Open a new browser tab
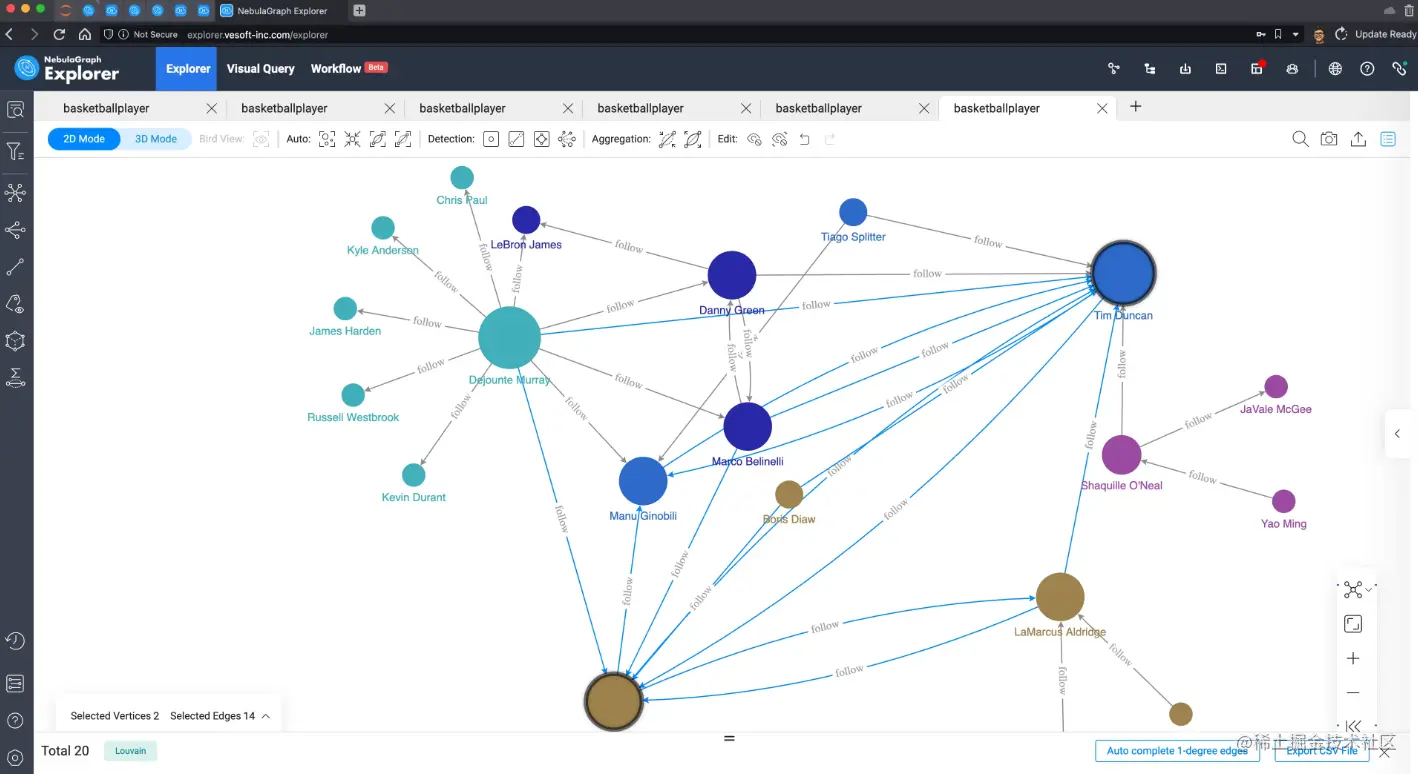This screenshot has height=774, width=1418. click(360, 10)
